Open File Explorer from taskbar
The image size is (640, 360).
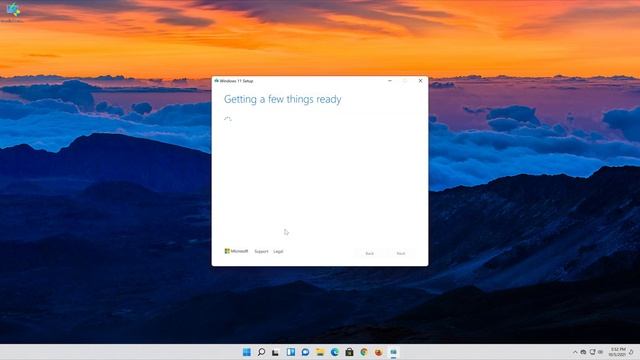pos(320,352)
